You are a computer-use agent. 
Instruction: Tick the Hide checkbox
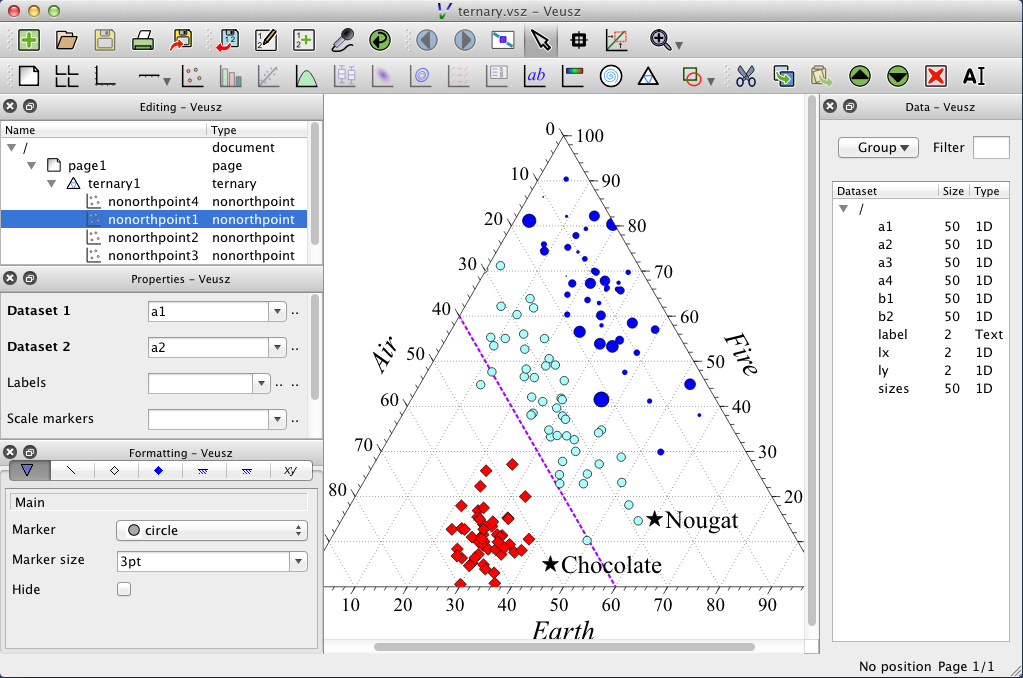click(124, 589)
